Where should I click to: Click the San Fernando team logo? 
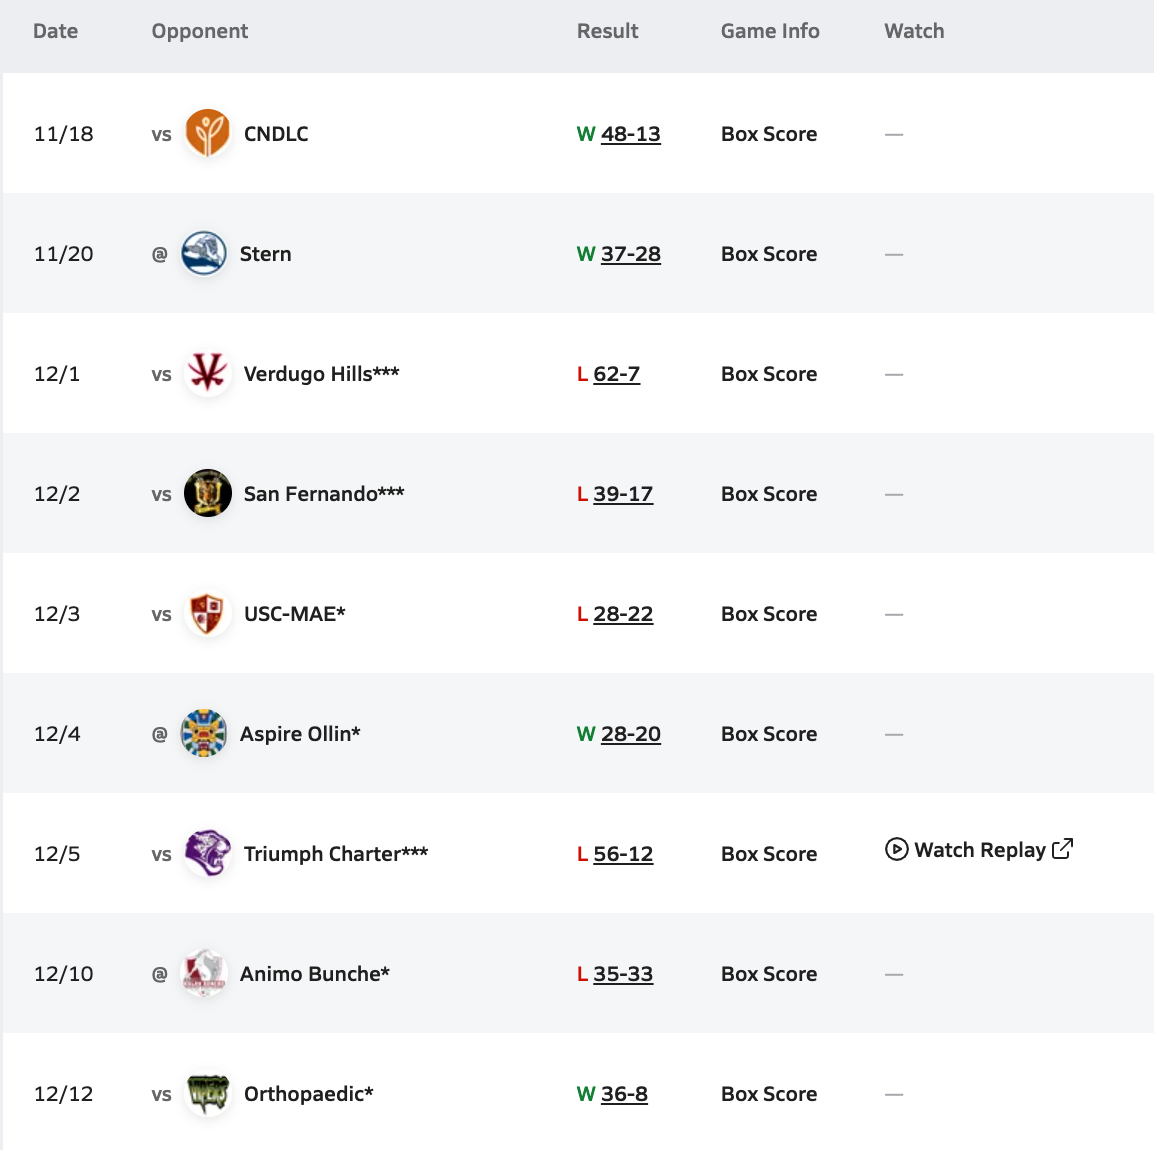208,494
